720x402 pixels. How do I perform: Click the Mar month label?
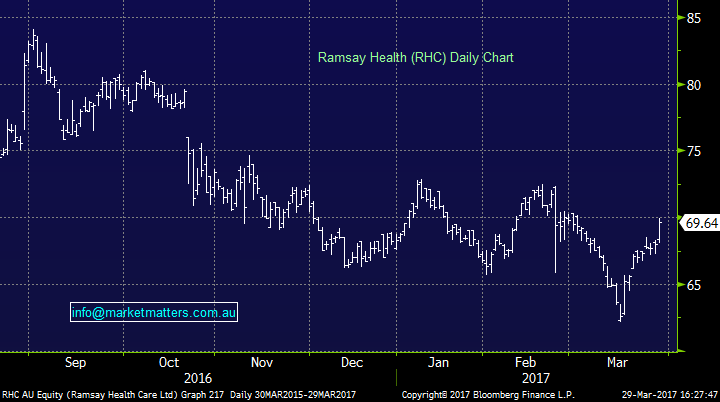coord(617,362)
